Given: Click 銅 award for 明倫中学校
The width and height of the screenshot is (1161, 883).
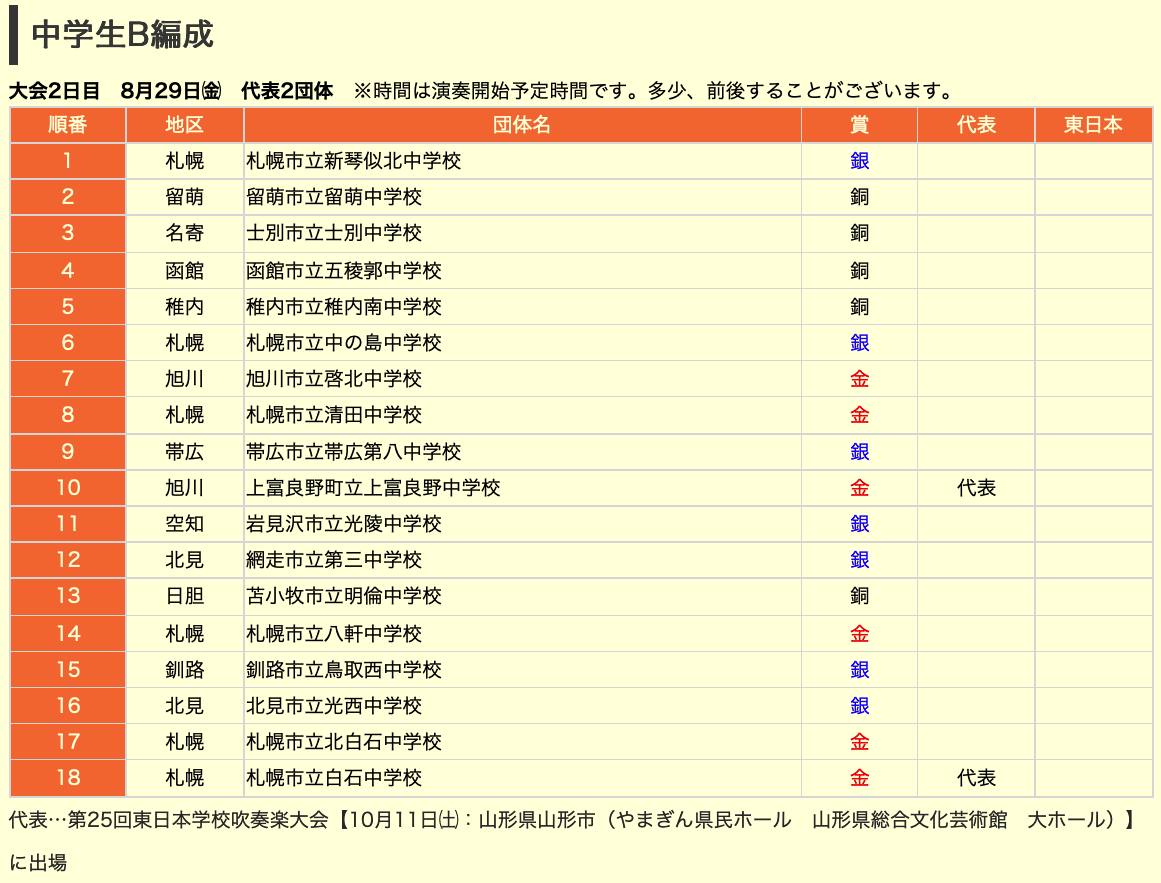Looking at the screenshot, I should click(x=859, y=596).
